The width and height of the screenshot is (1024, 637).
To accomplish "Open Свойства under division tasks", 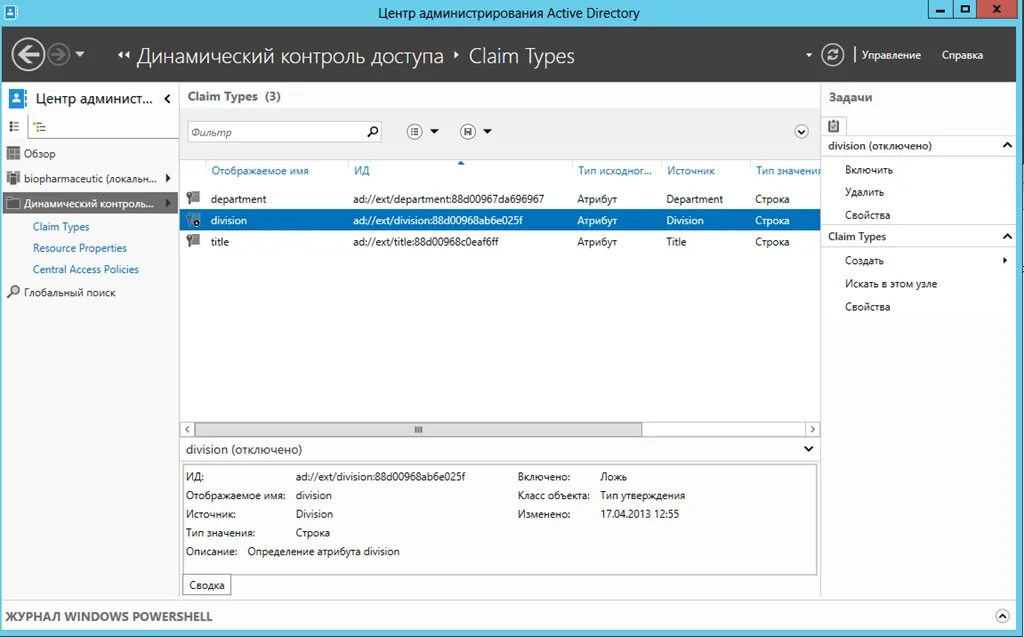I will point(867,215).
